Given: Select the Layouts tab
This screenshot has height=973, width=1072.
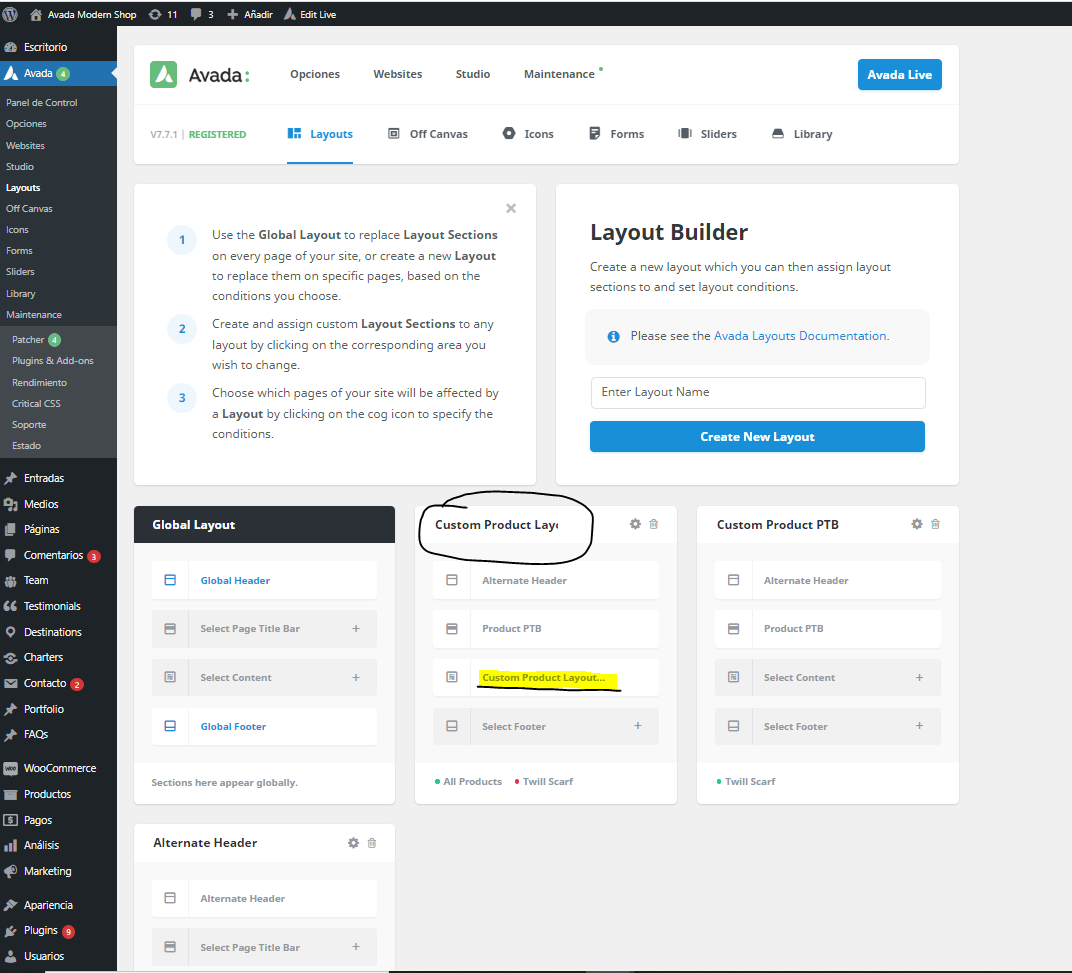Looking at the screenshot, I should [320, 134].
